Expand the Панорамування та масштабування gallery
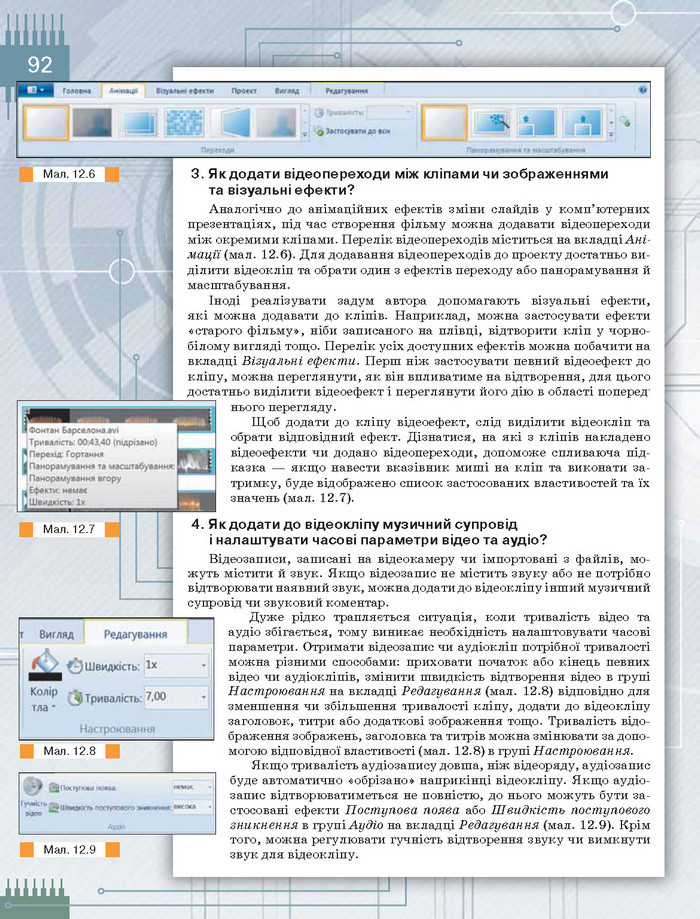The height and width of the screenshot is (919, 700). pos(611,134)
